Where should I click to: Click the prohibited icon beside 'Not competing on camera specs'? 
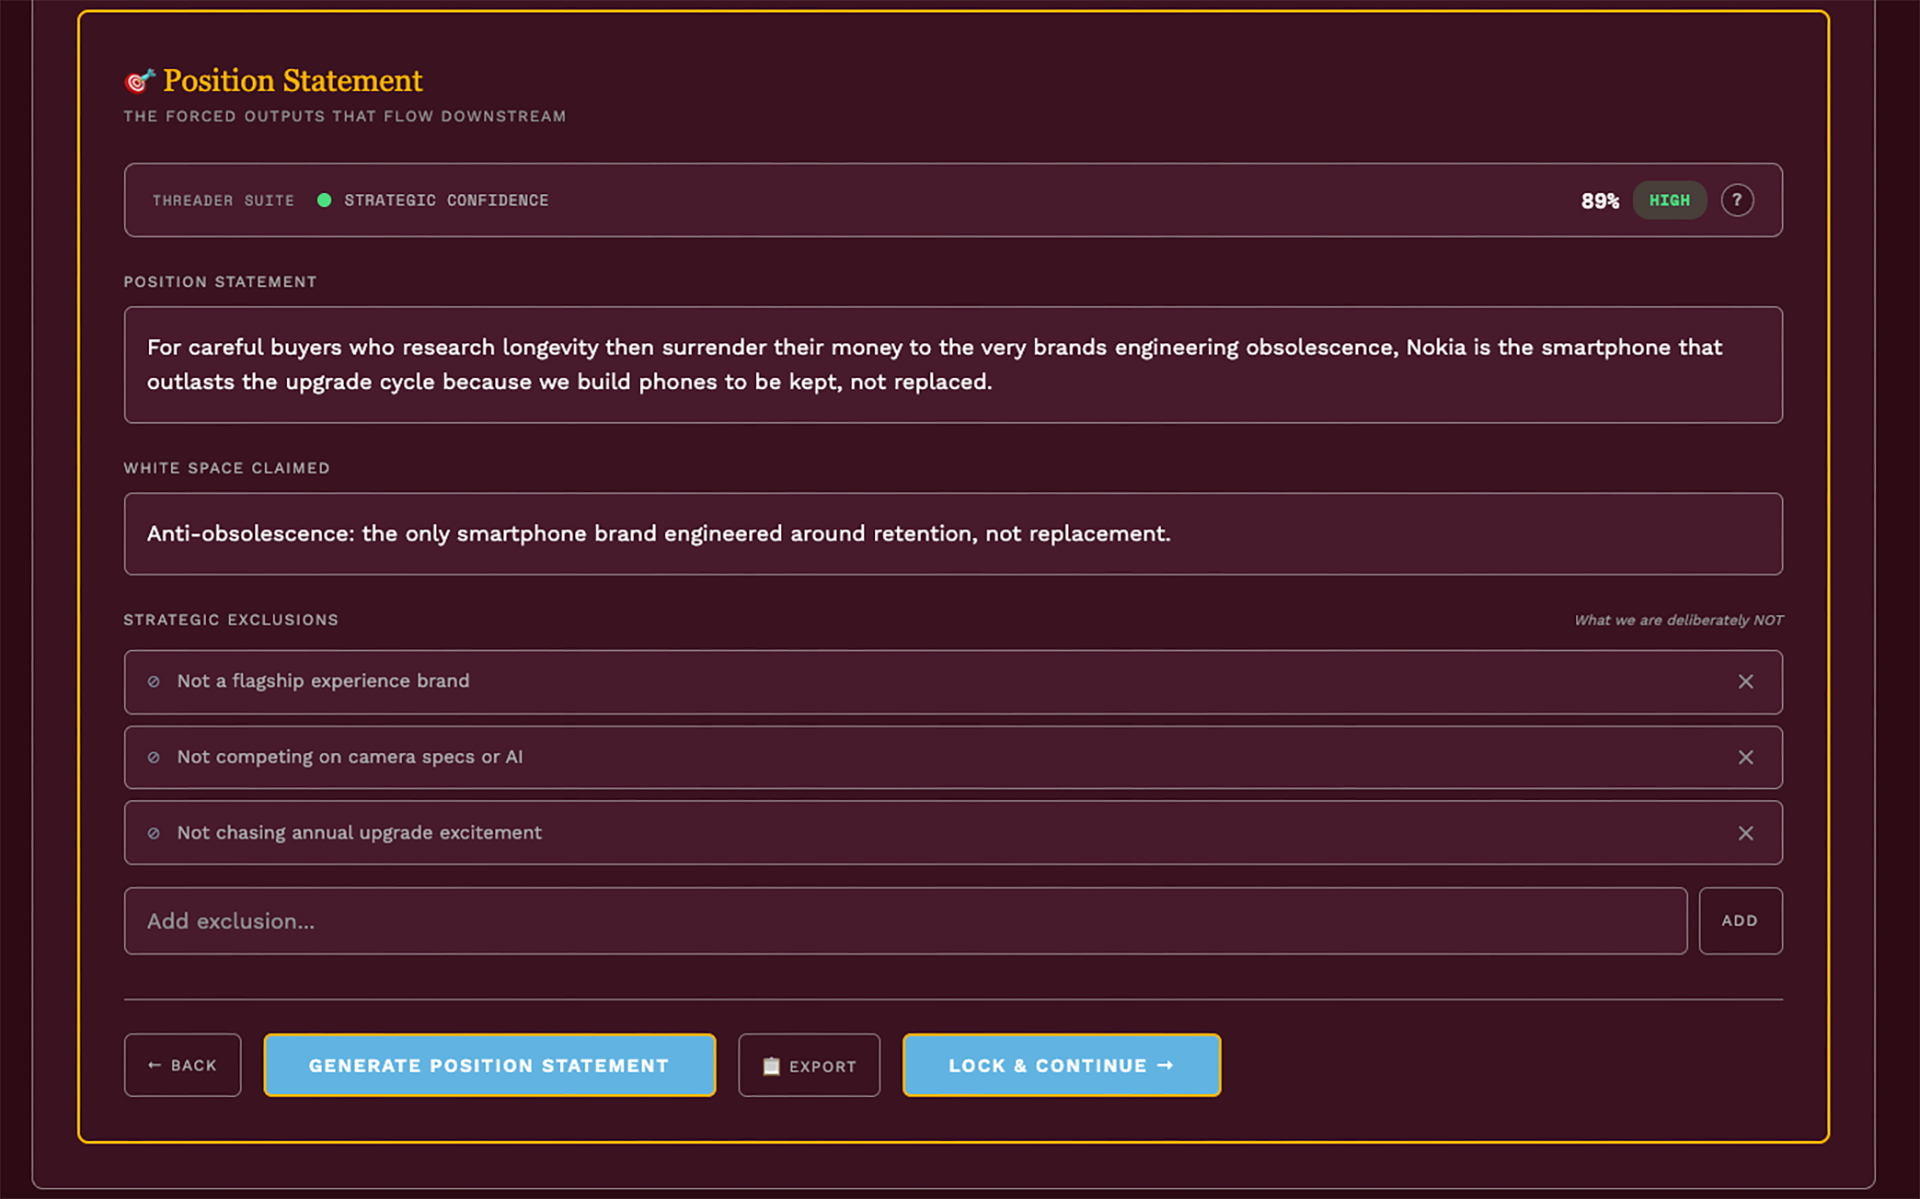tap(154, 758)
